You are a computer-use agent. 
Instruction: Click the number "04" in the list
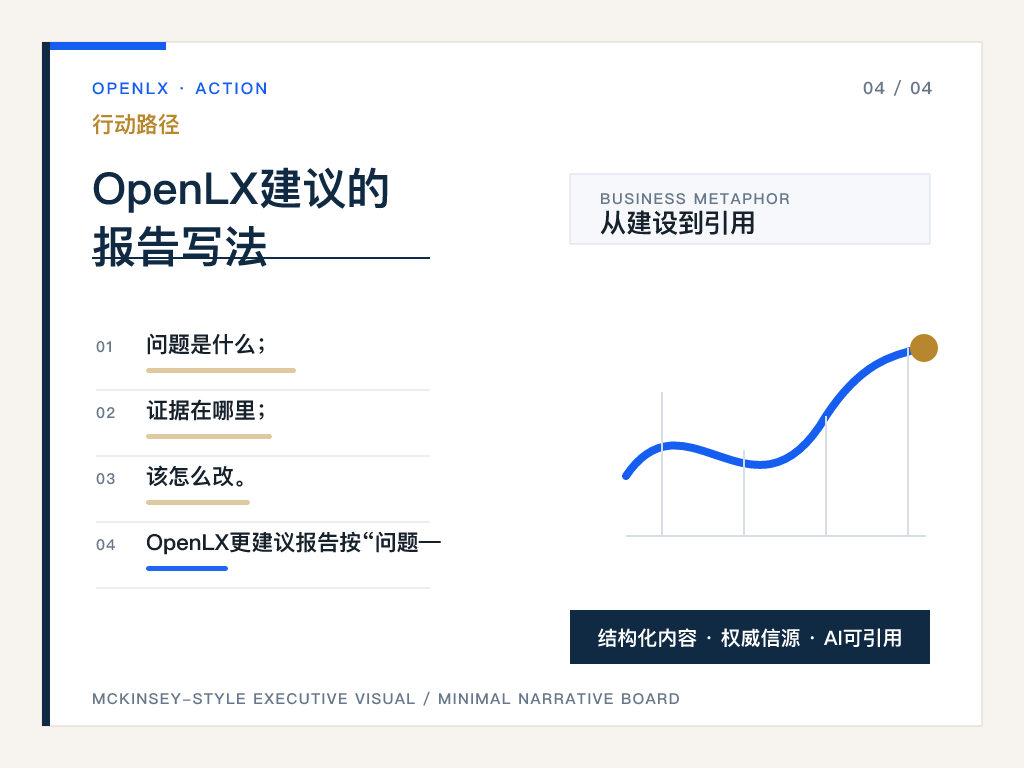coord(105,545)
